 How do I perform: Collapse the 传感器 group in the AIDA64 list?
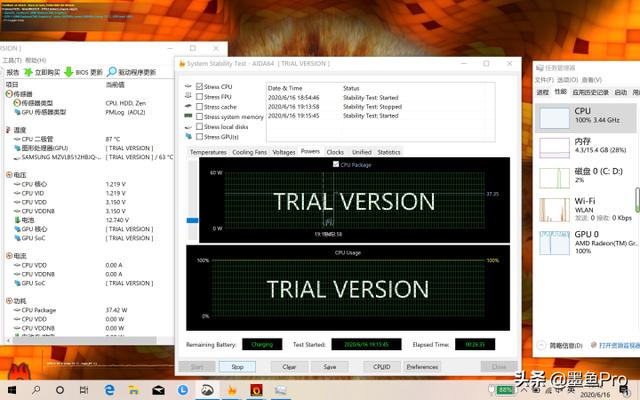pyautogui.click(x=9, y=94)
